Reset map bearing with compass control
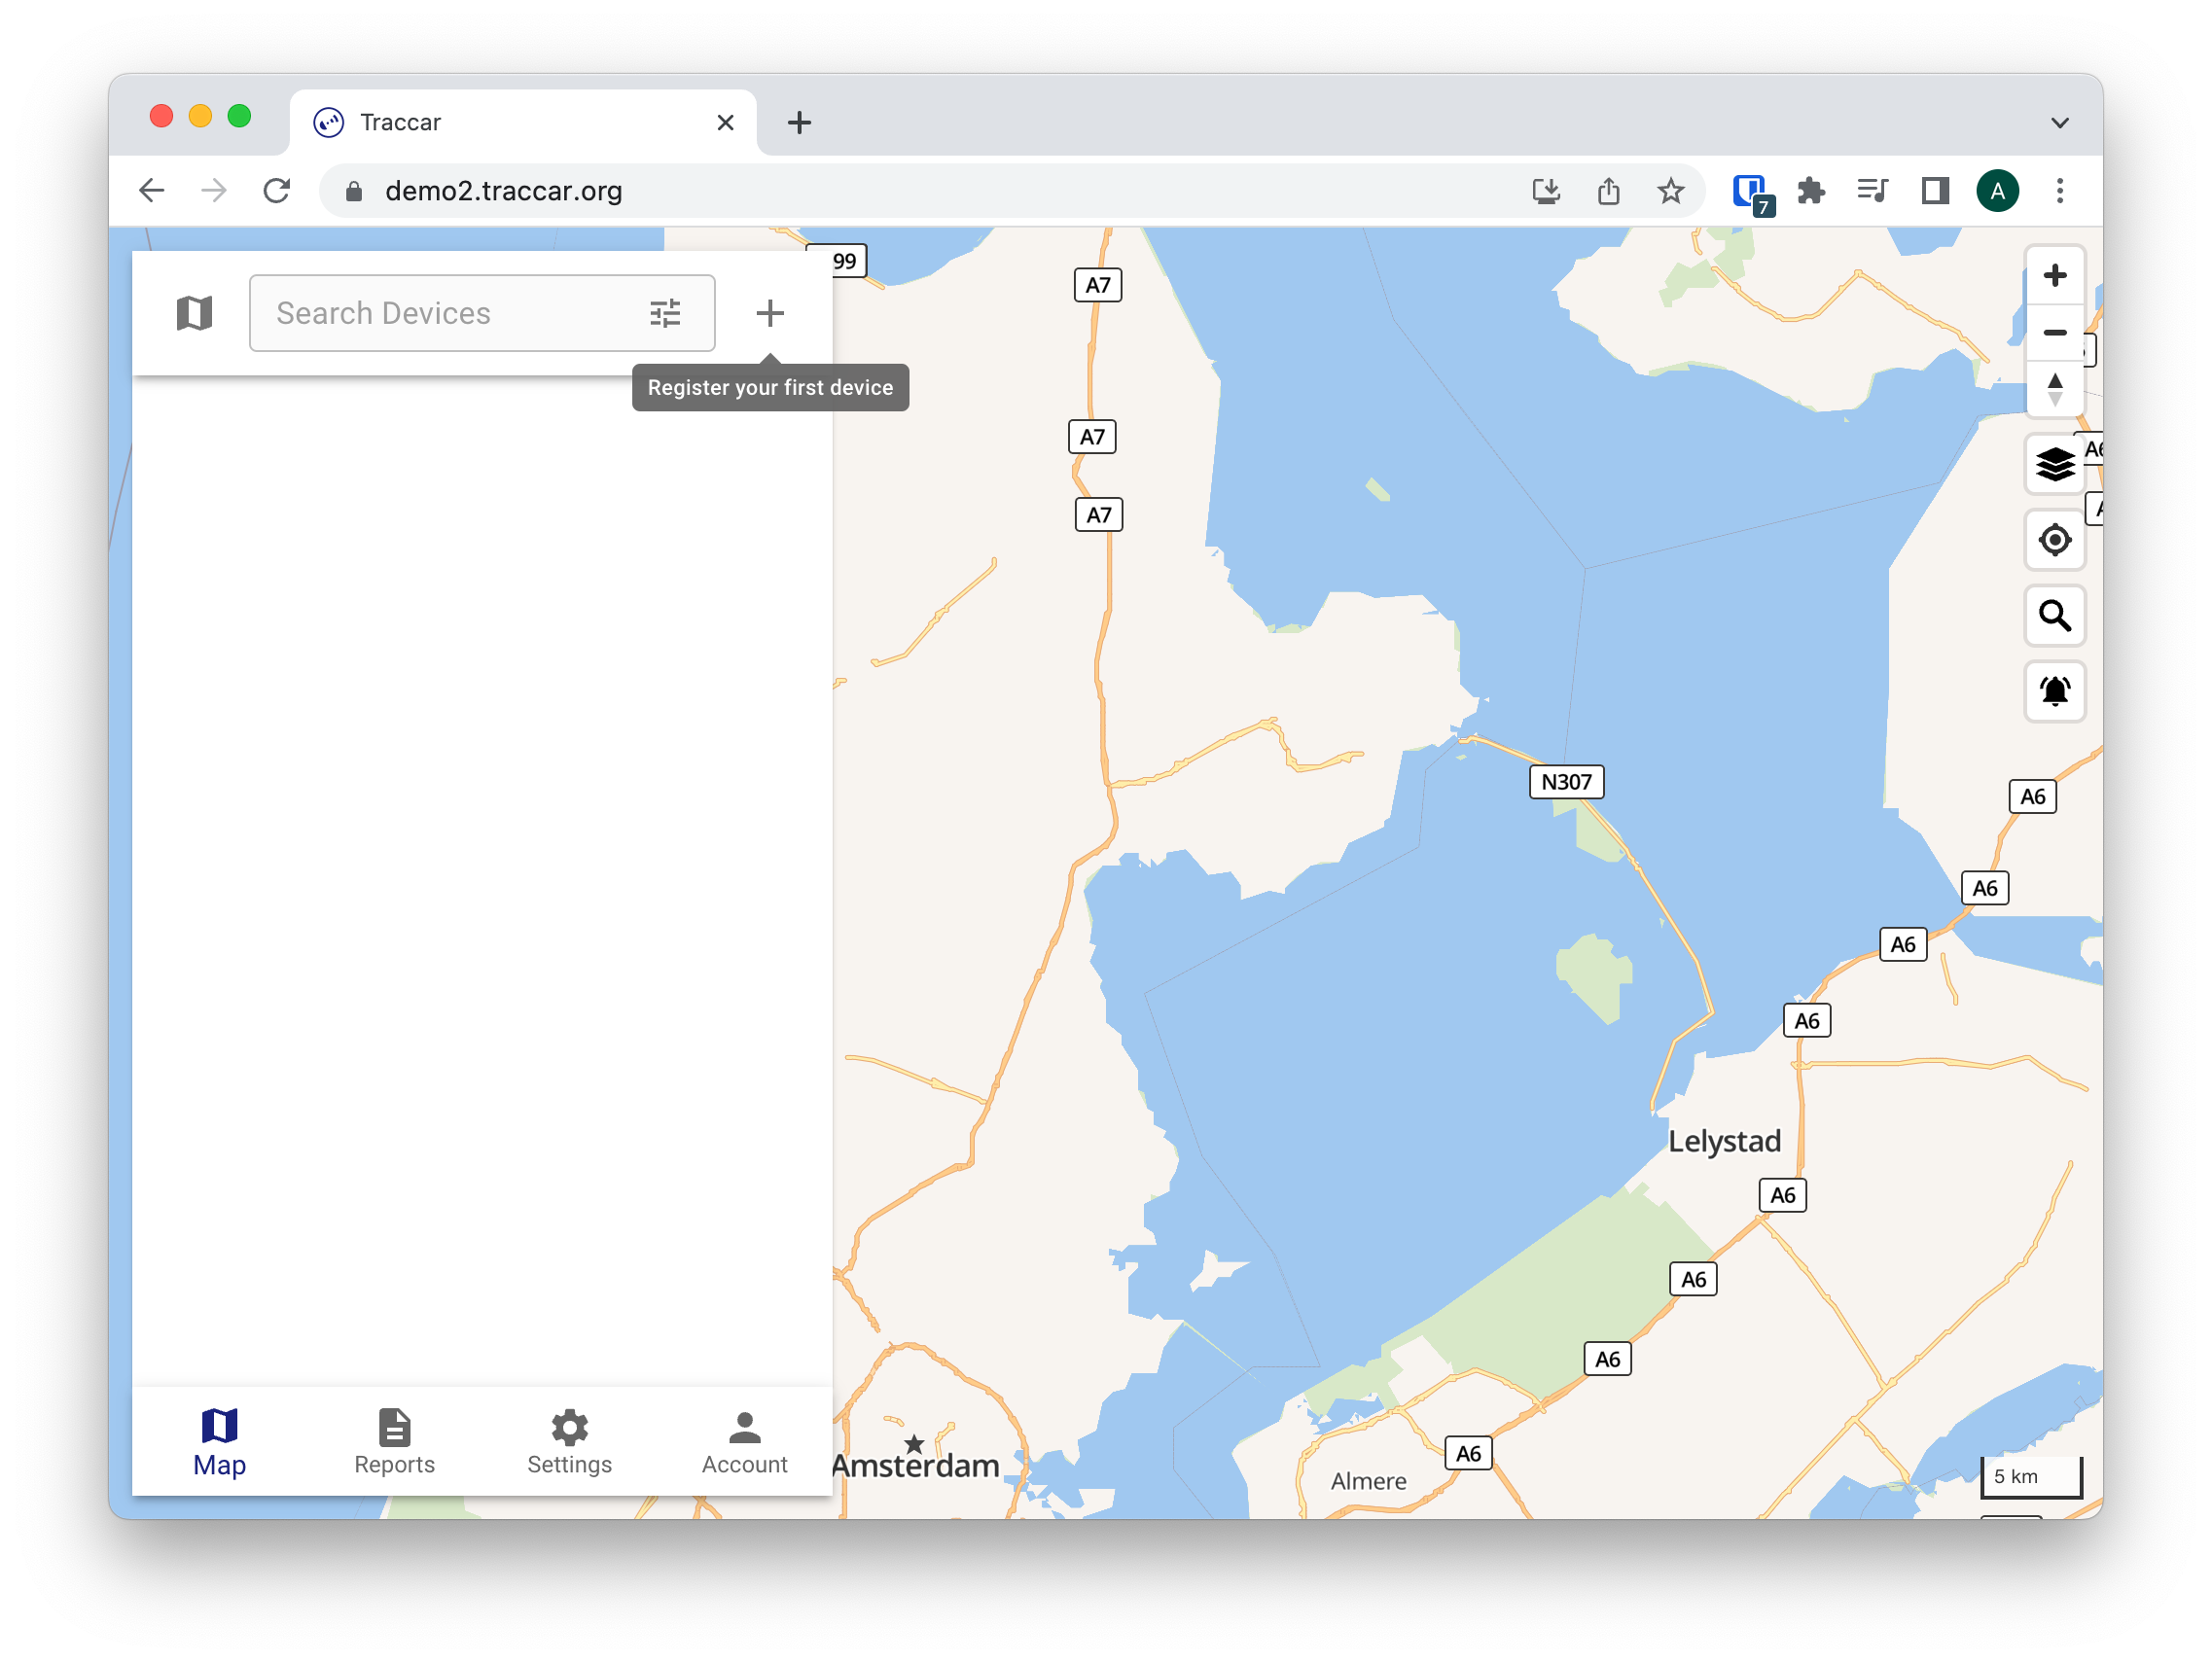Image resolution: width=2212 pixels, height=1663 pixels. [2054, 389]
